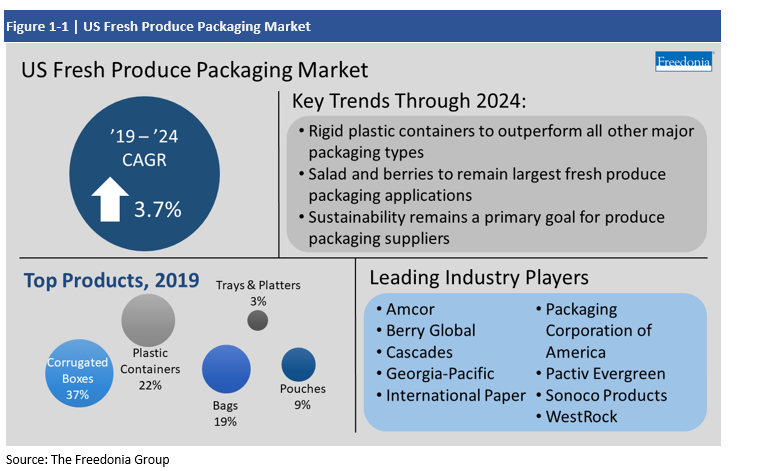The width and height of the screenshot is (772, 471).
Task: Click the 'Pouches 9%' label
Action: coord(303,397)
